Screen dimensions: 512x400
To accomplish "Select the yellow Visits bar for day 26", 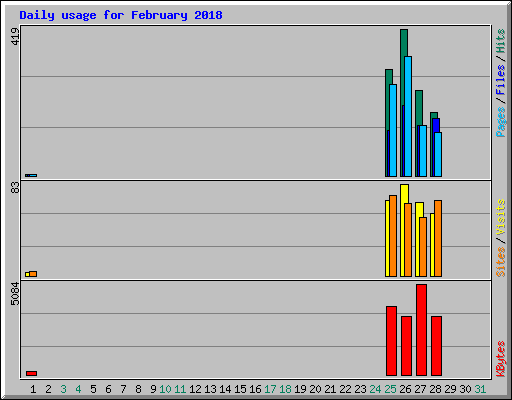I will (x=404, y=194).
